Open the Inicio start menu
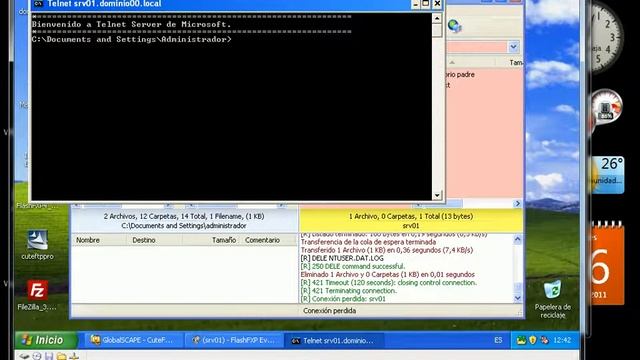Screen dimensions: 640x360 click(46, 340)
